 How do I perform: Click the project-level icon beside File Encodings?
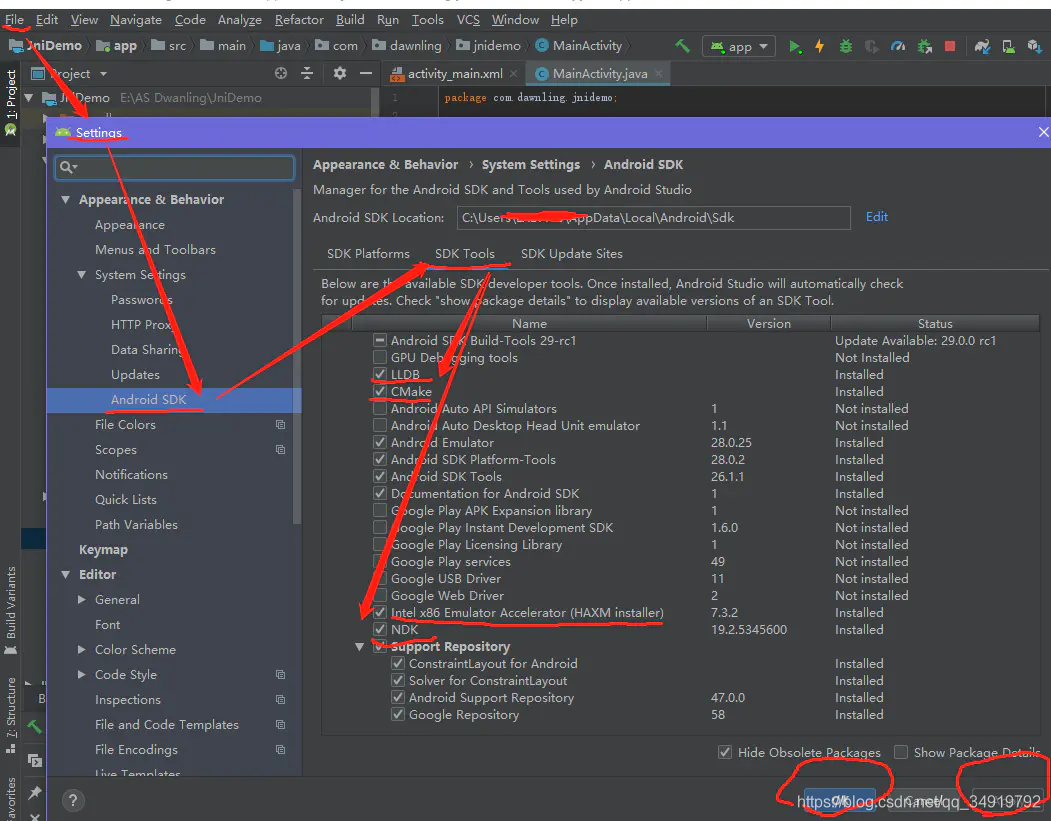click(x=281, y=749)
